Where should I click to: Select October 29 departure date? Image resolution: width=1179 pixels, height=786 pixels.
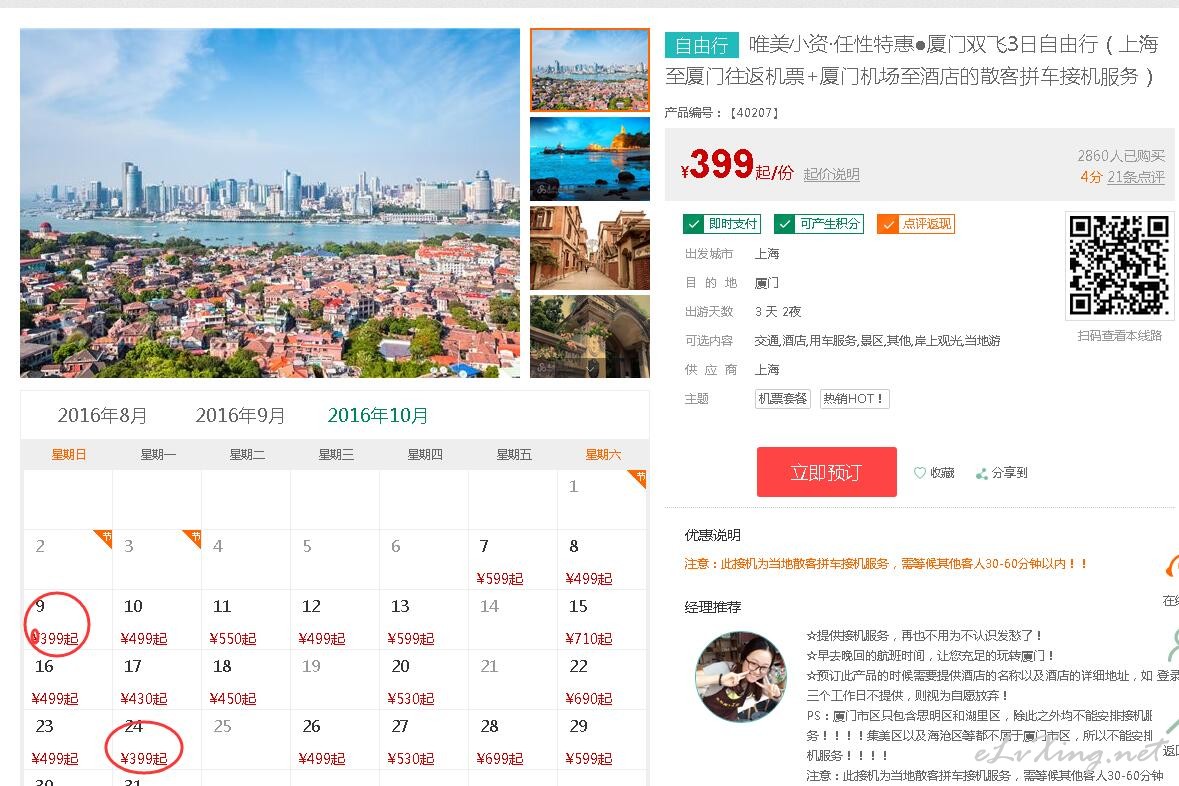[602, 740]
